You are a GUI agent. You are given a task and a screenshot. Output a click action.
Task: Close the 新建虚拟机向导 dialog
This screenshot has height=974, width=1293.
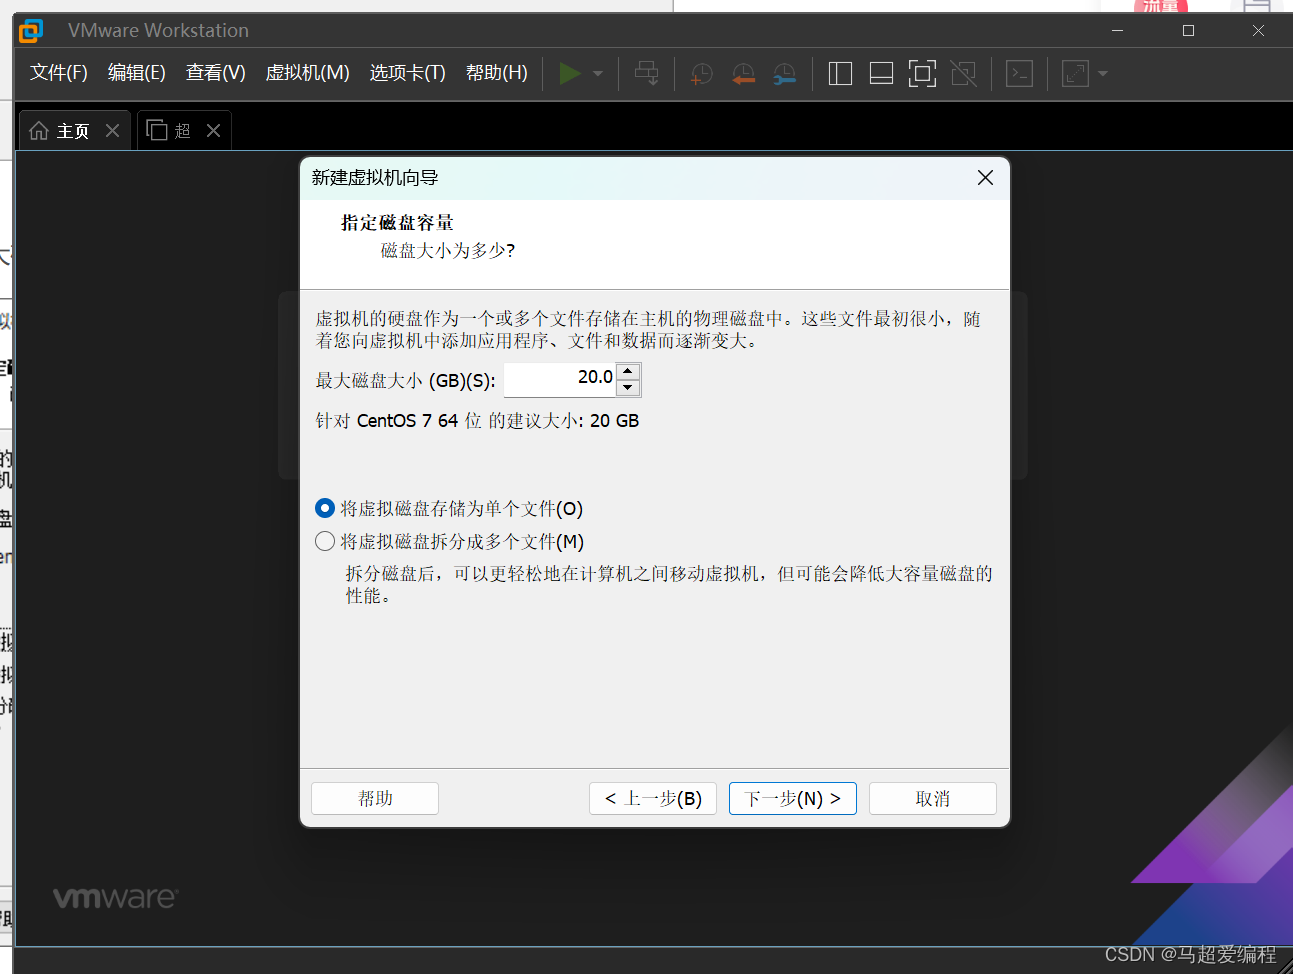(x=985, y=177)
